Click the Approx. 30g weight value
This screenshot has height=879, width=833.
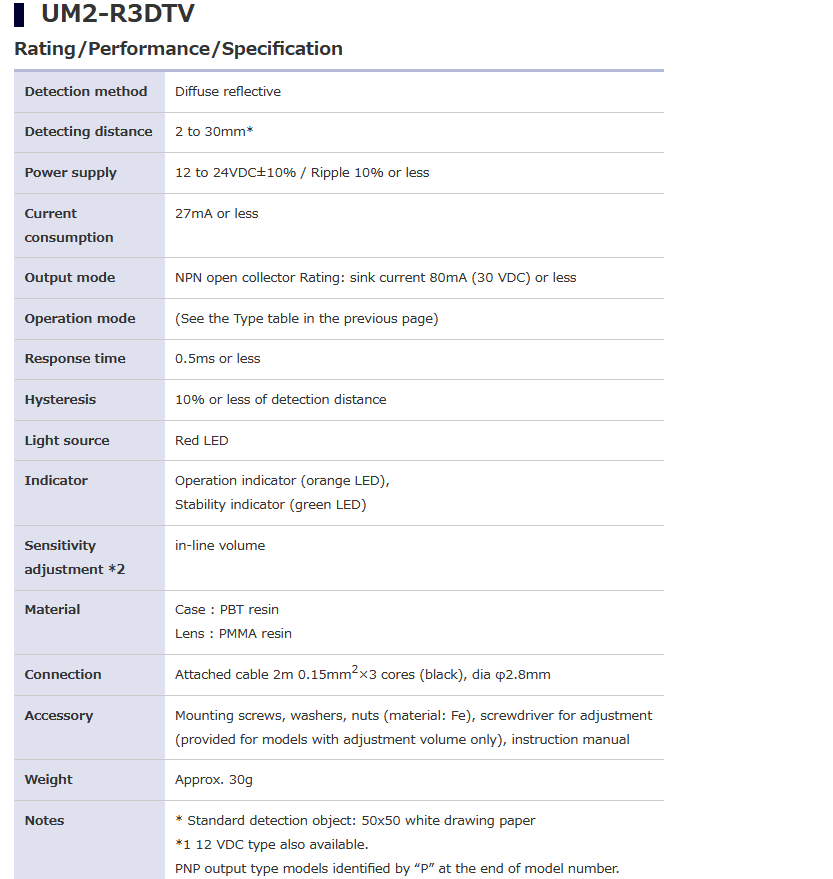214,779
